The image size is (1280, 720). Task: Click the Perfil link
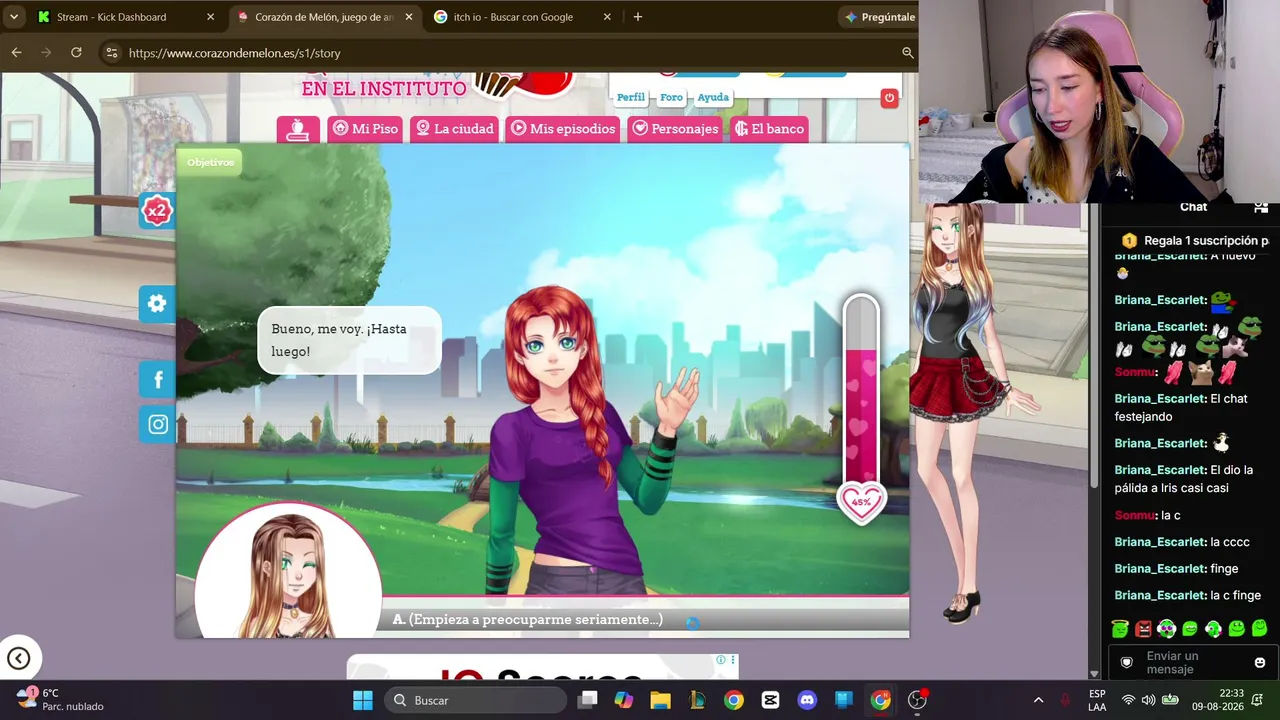[630, 97]
